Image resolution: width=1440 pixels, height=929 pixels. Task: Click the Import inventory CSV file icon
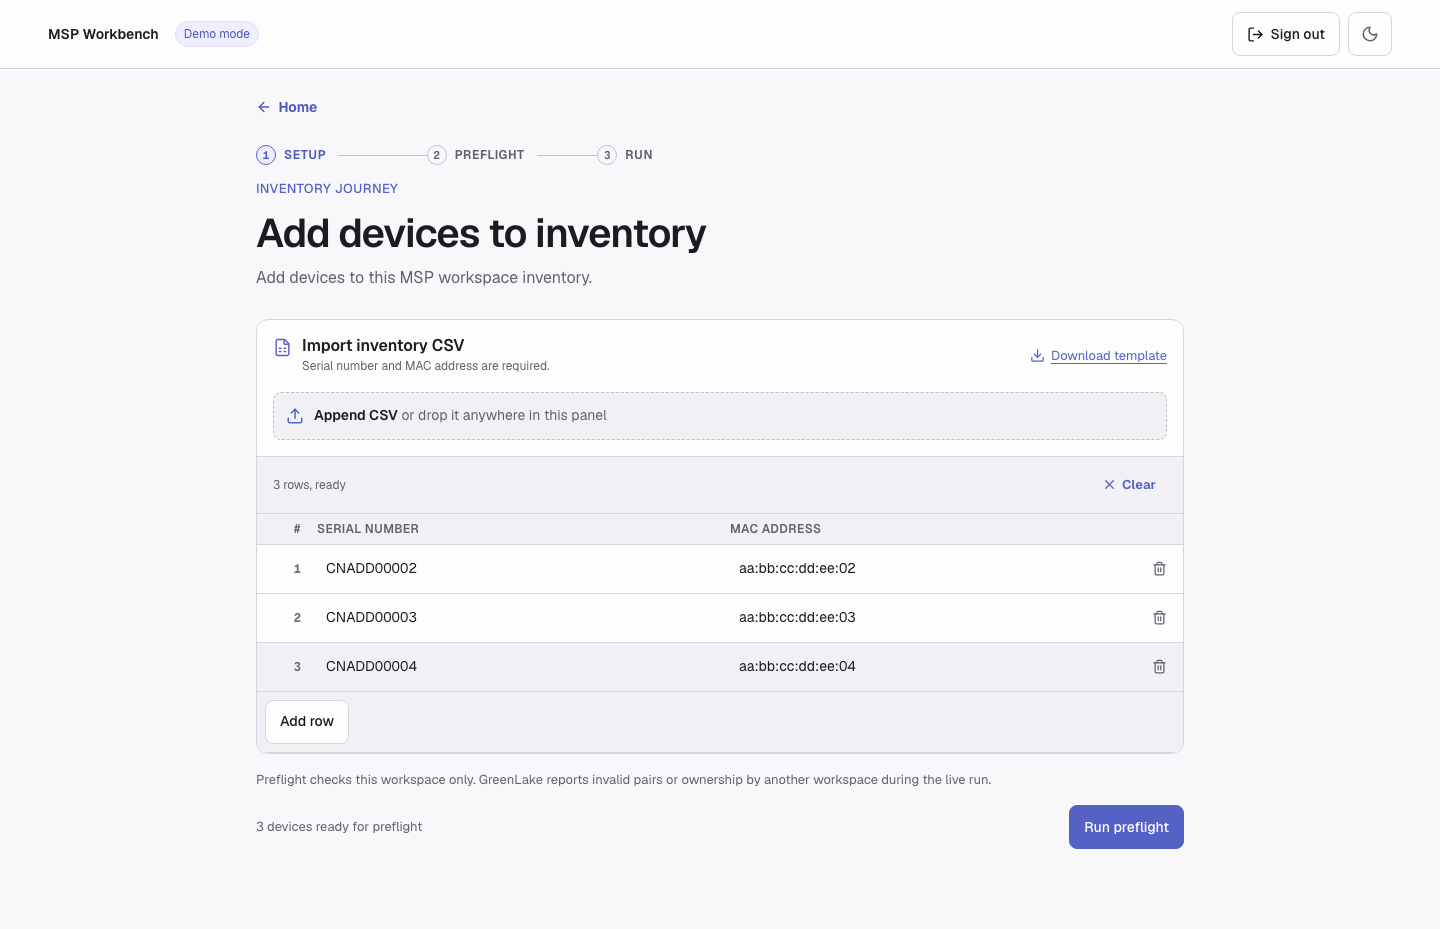[282, 348]
